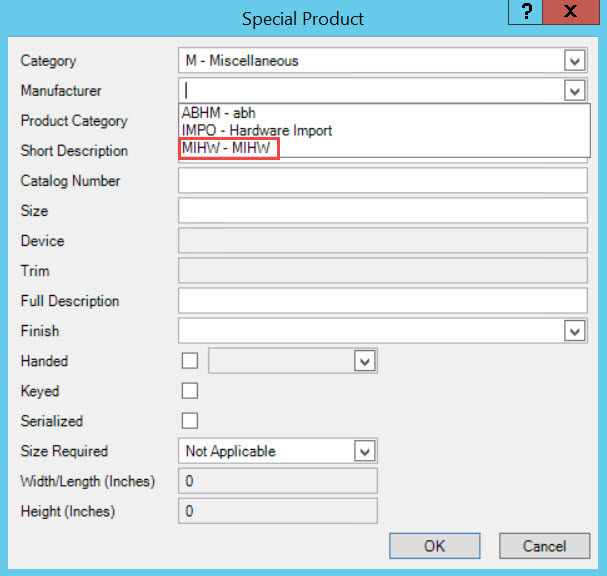Select ABHM - abh from manufacturer list

click(x=219, y=113)
